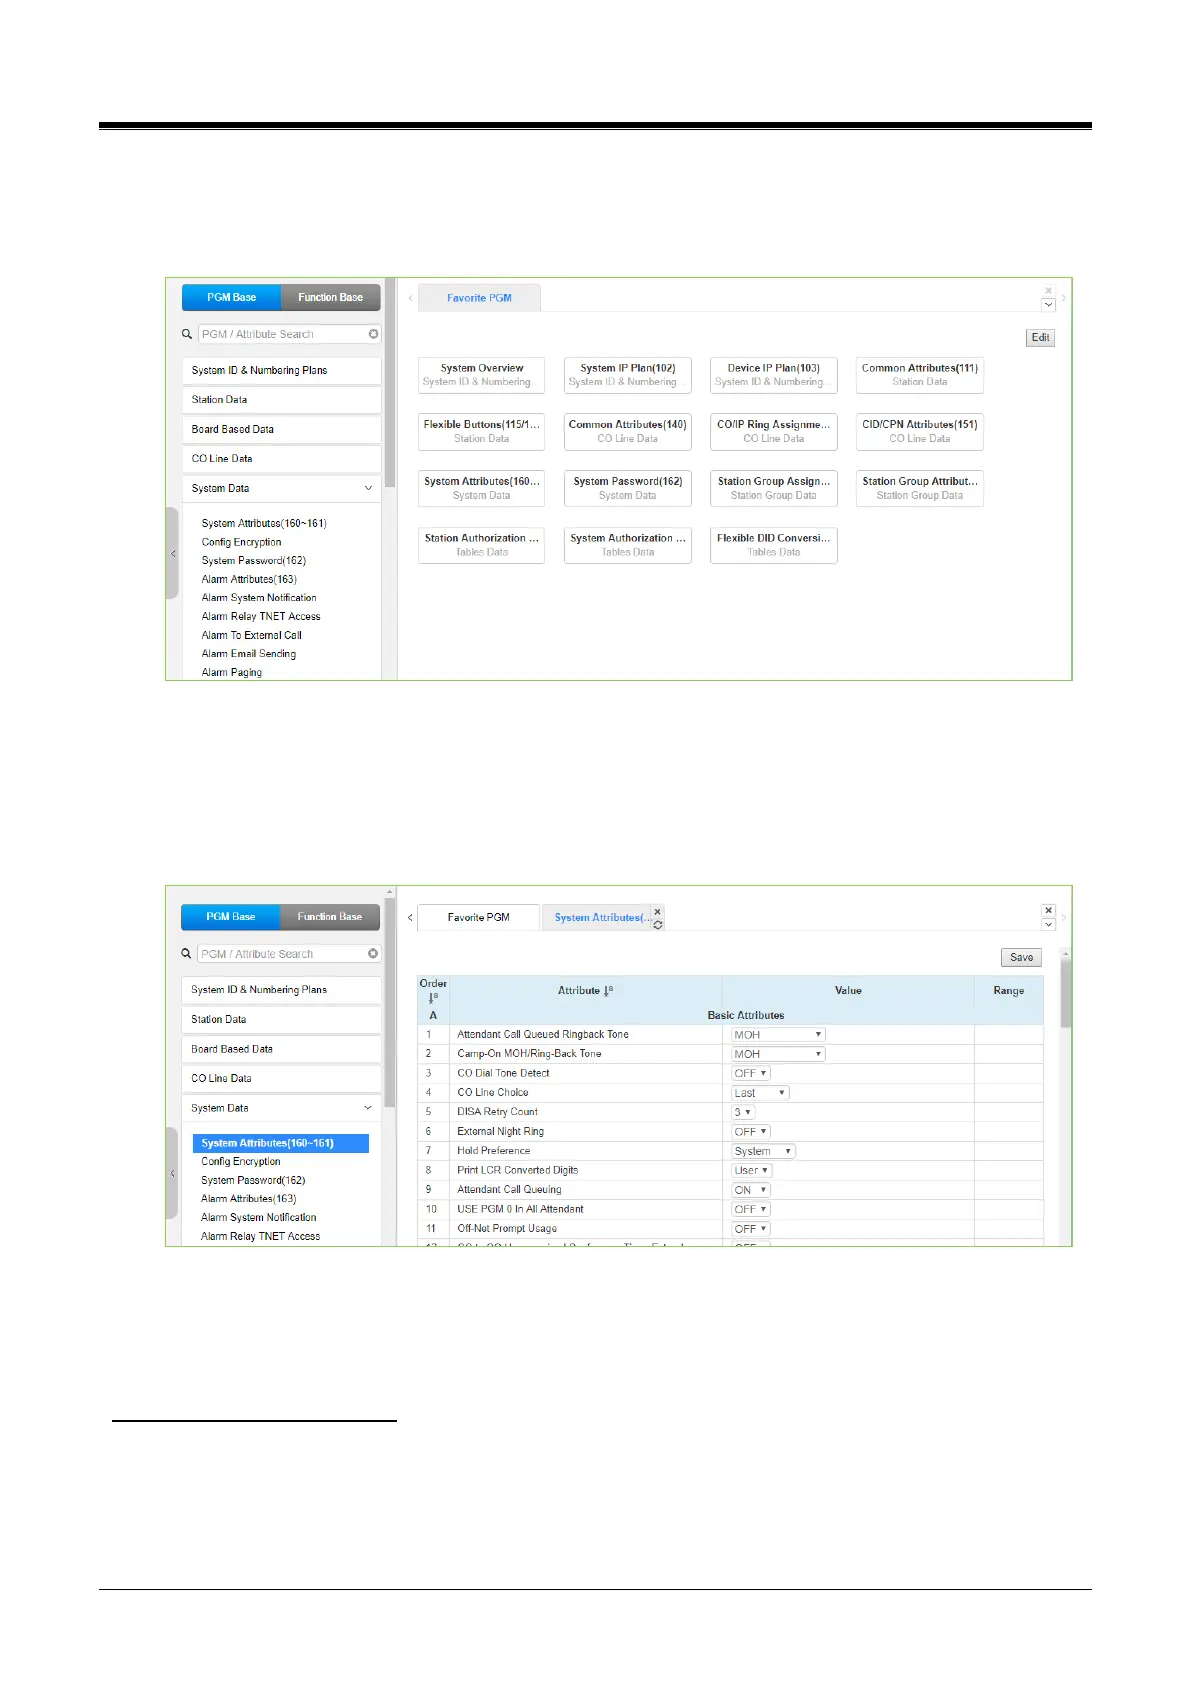Select Config Encryption in upper screenshot sidebar
The height and width of the screenshot is (1684, 1191).
click(x=241, y=542)
